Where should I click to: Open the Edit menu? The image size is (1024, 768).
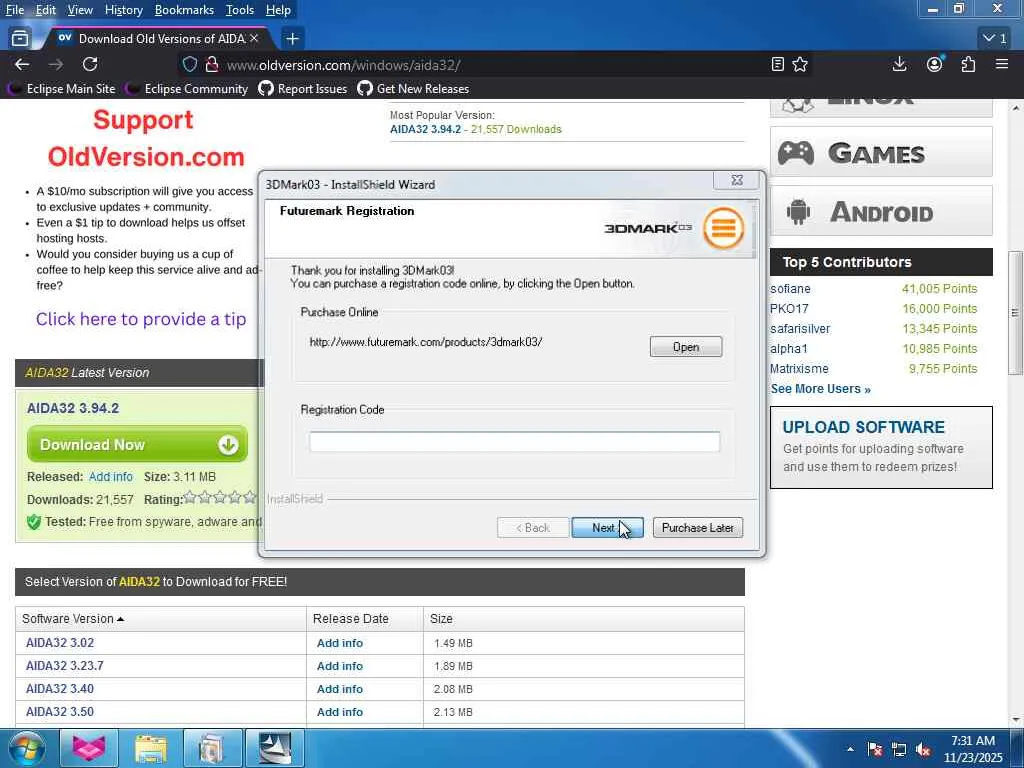coord(45,10)
